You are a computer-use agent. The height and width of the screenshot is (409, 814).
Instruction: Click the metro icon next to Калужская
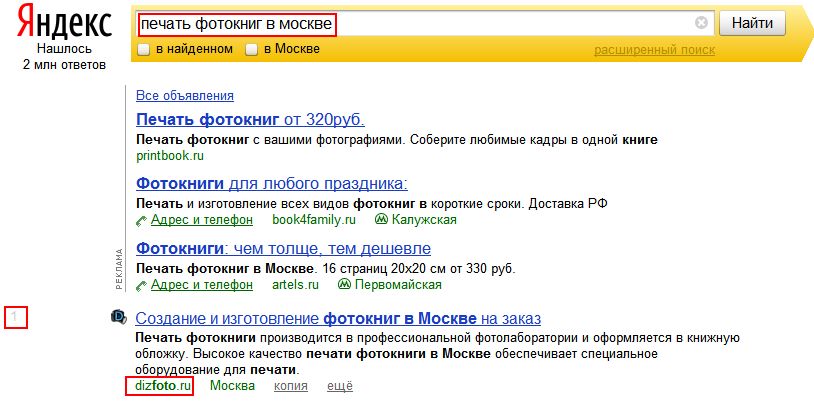point(382,220)
